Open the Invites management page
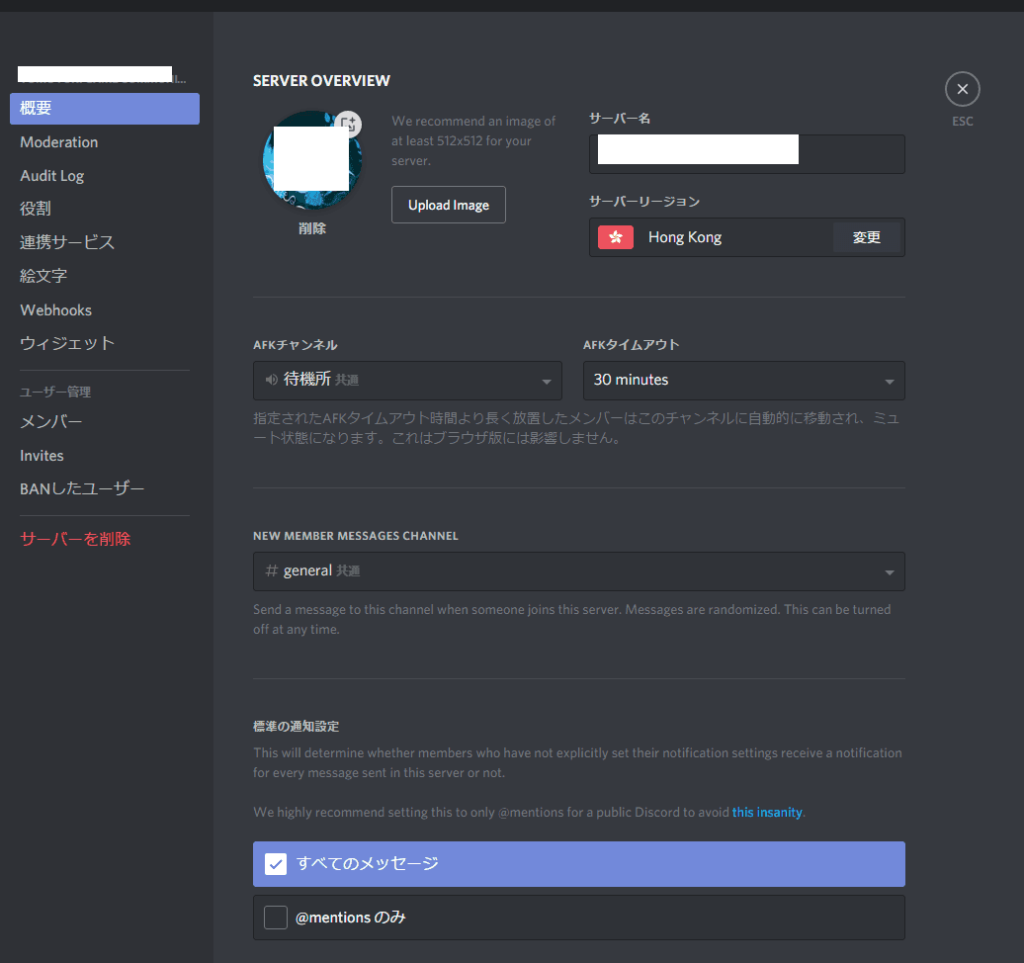 click(x=42, y=455)
